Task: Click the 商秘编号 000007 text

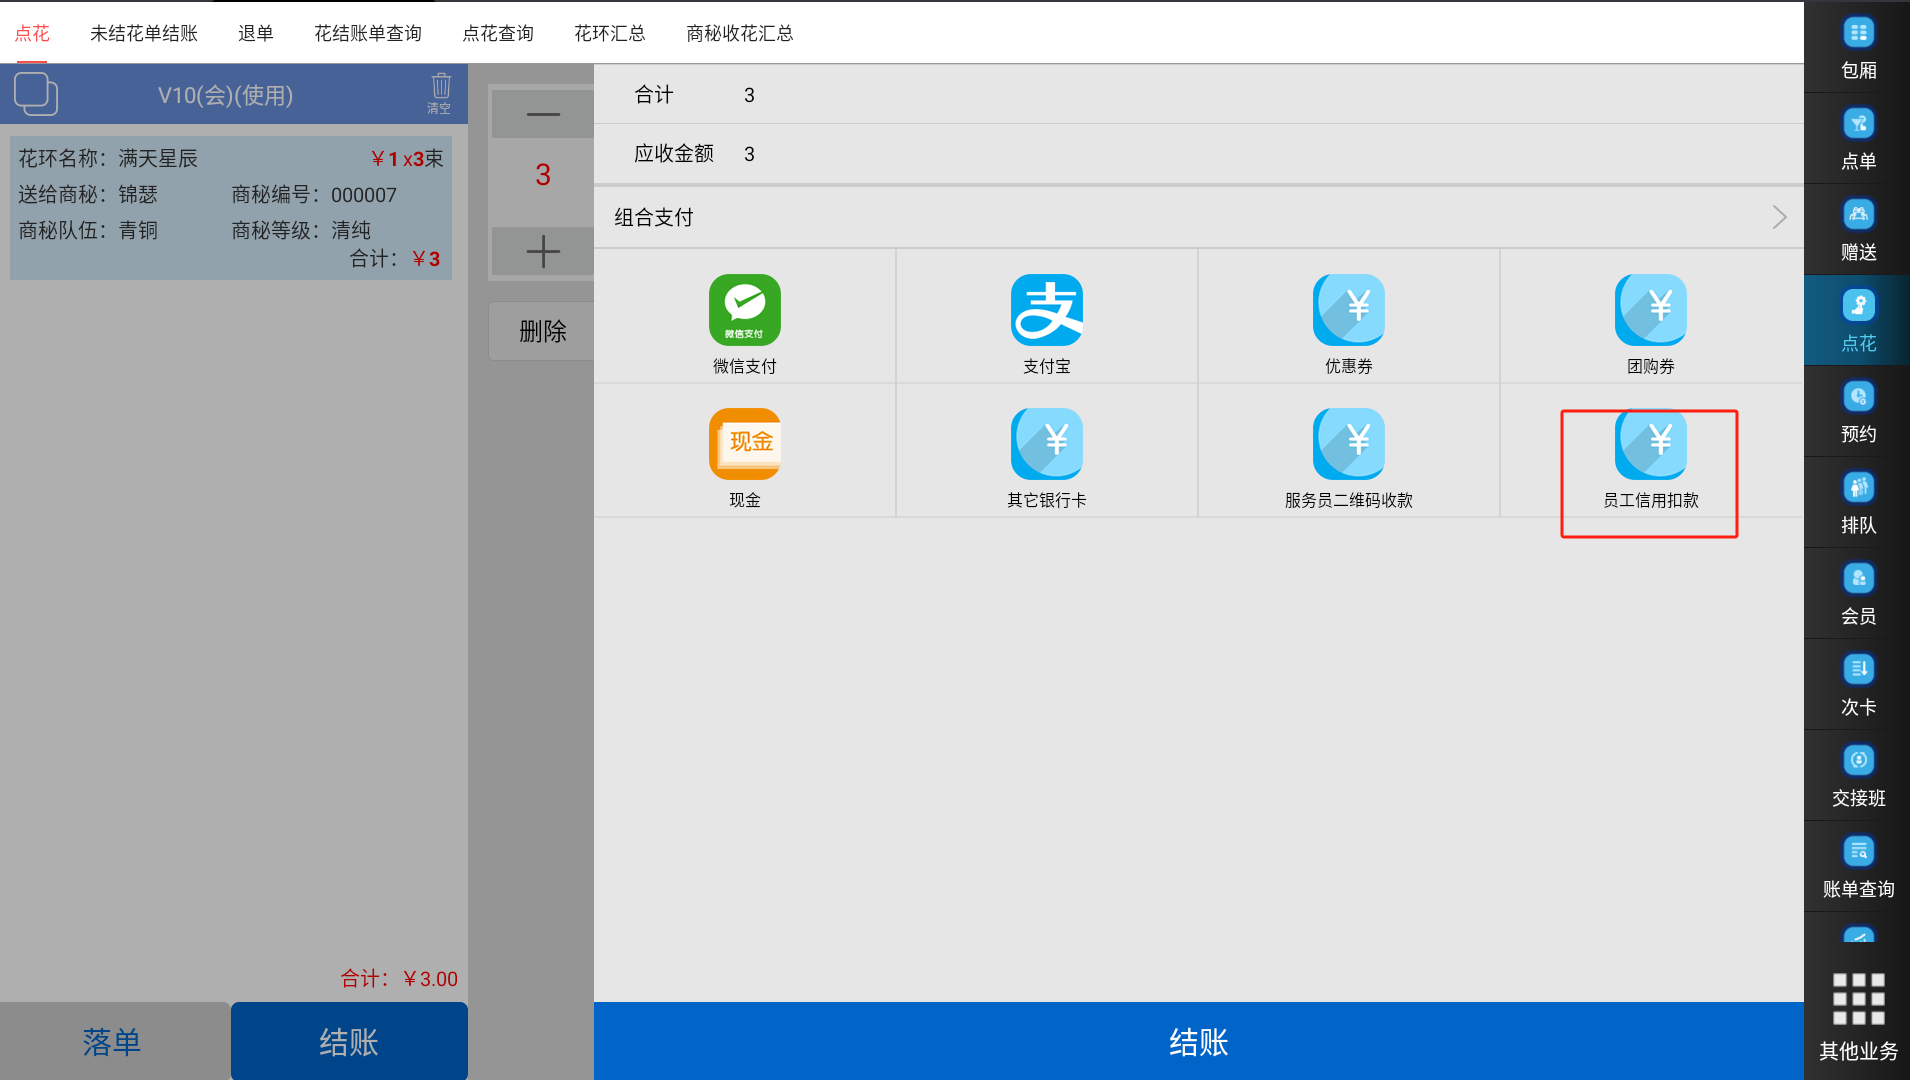Action: point(314,195)
